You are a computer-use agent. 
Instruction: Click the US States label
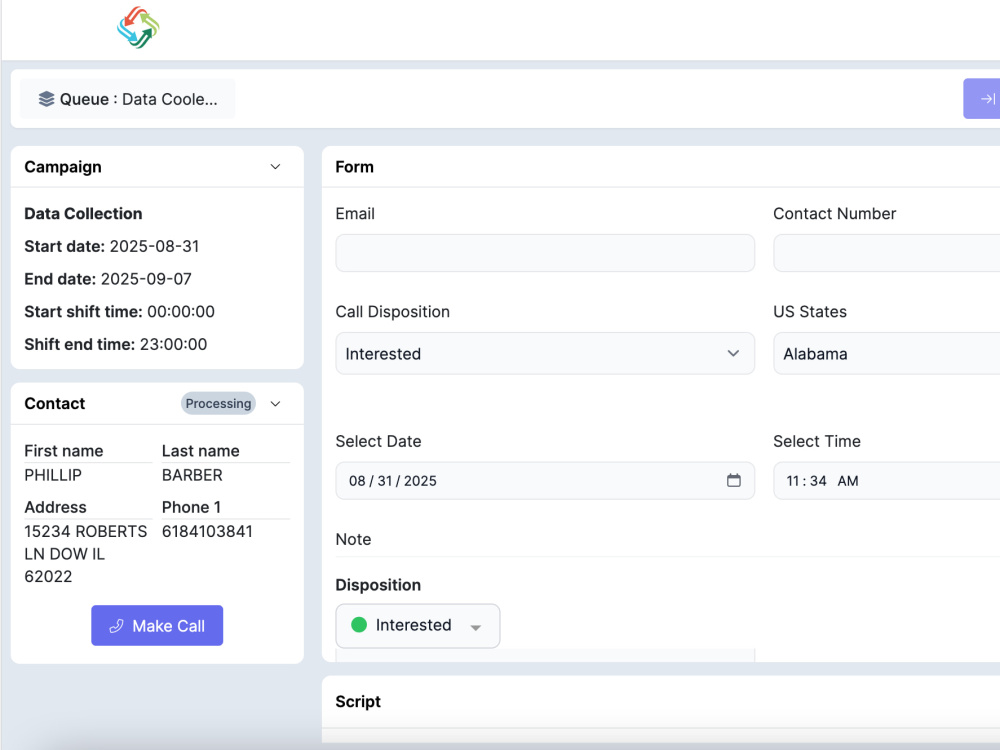point(810,312)
